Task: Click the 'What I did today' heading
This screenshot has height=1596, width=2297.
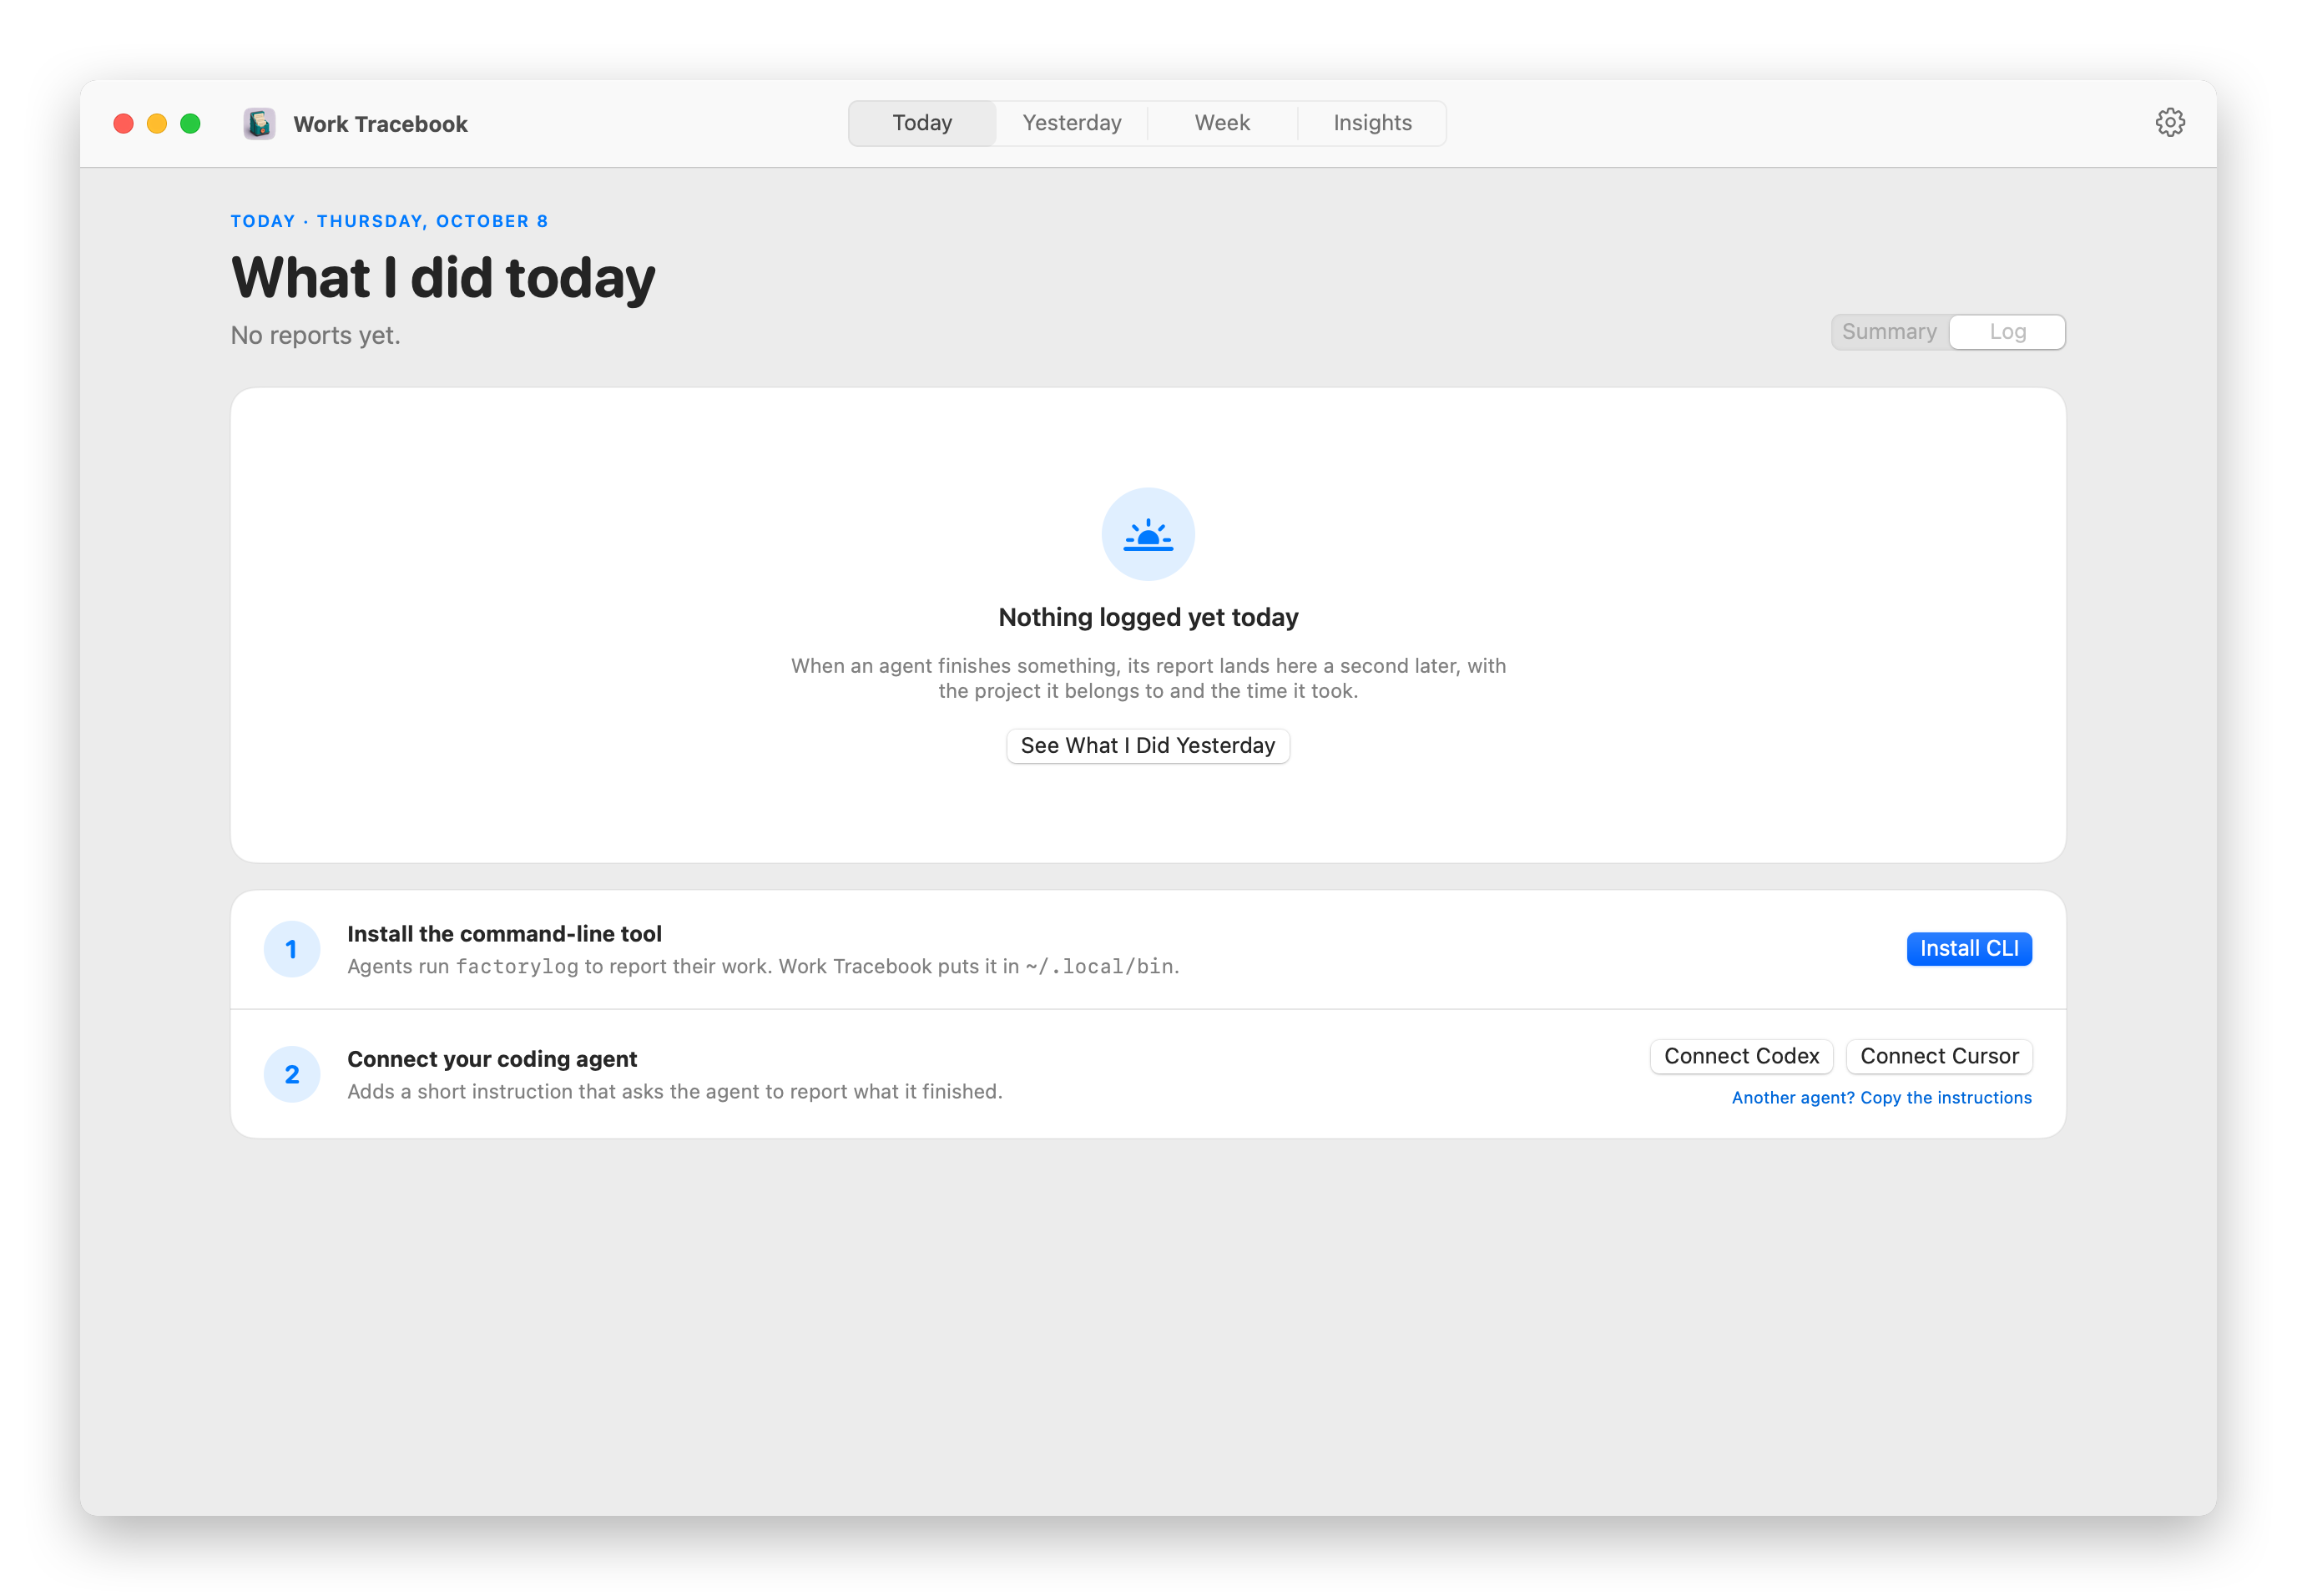Action: (443, 278)
